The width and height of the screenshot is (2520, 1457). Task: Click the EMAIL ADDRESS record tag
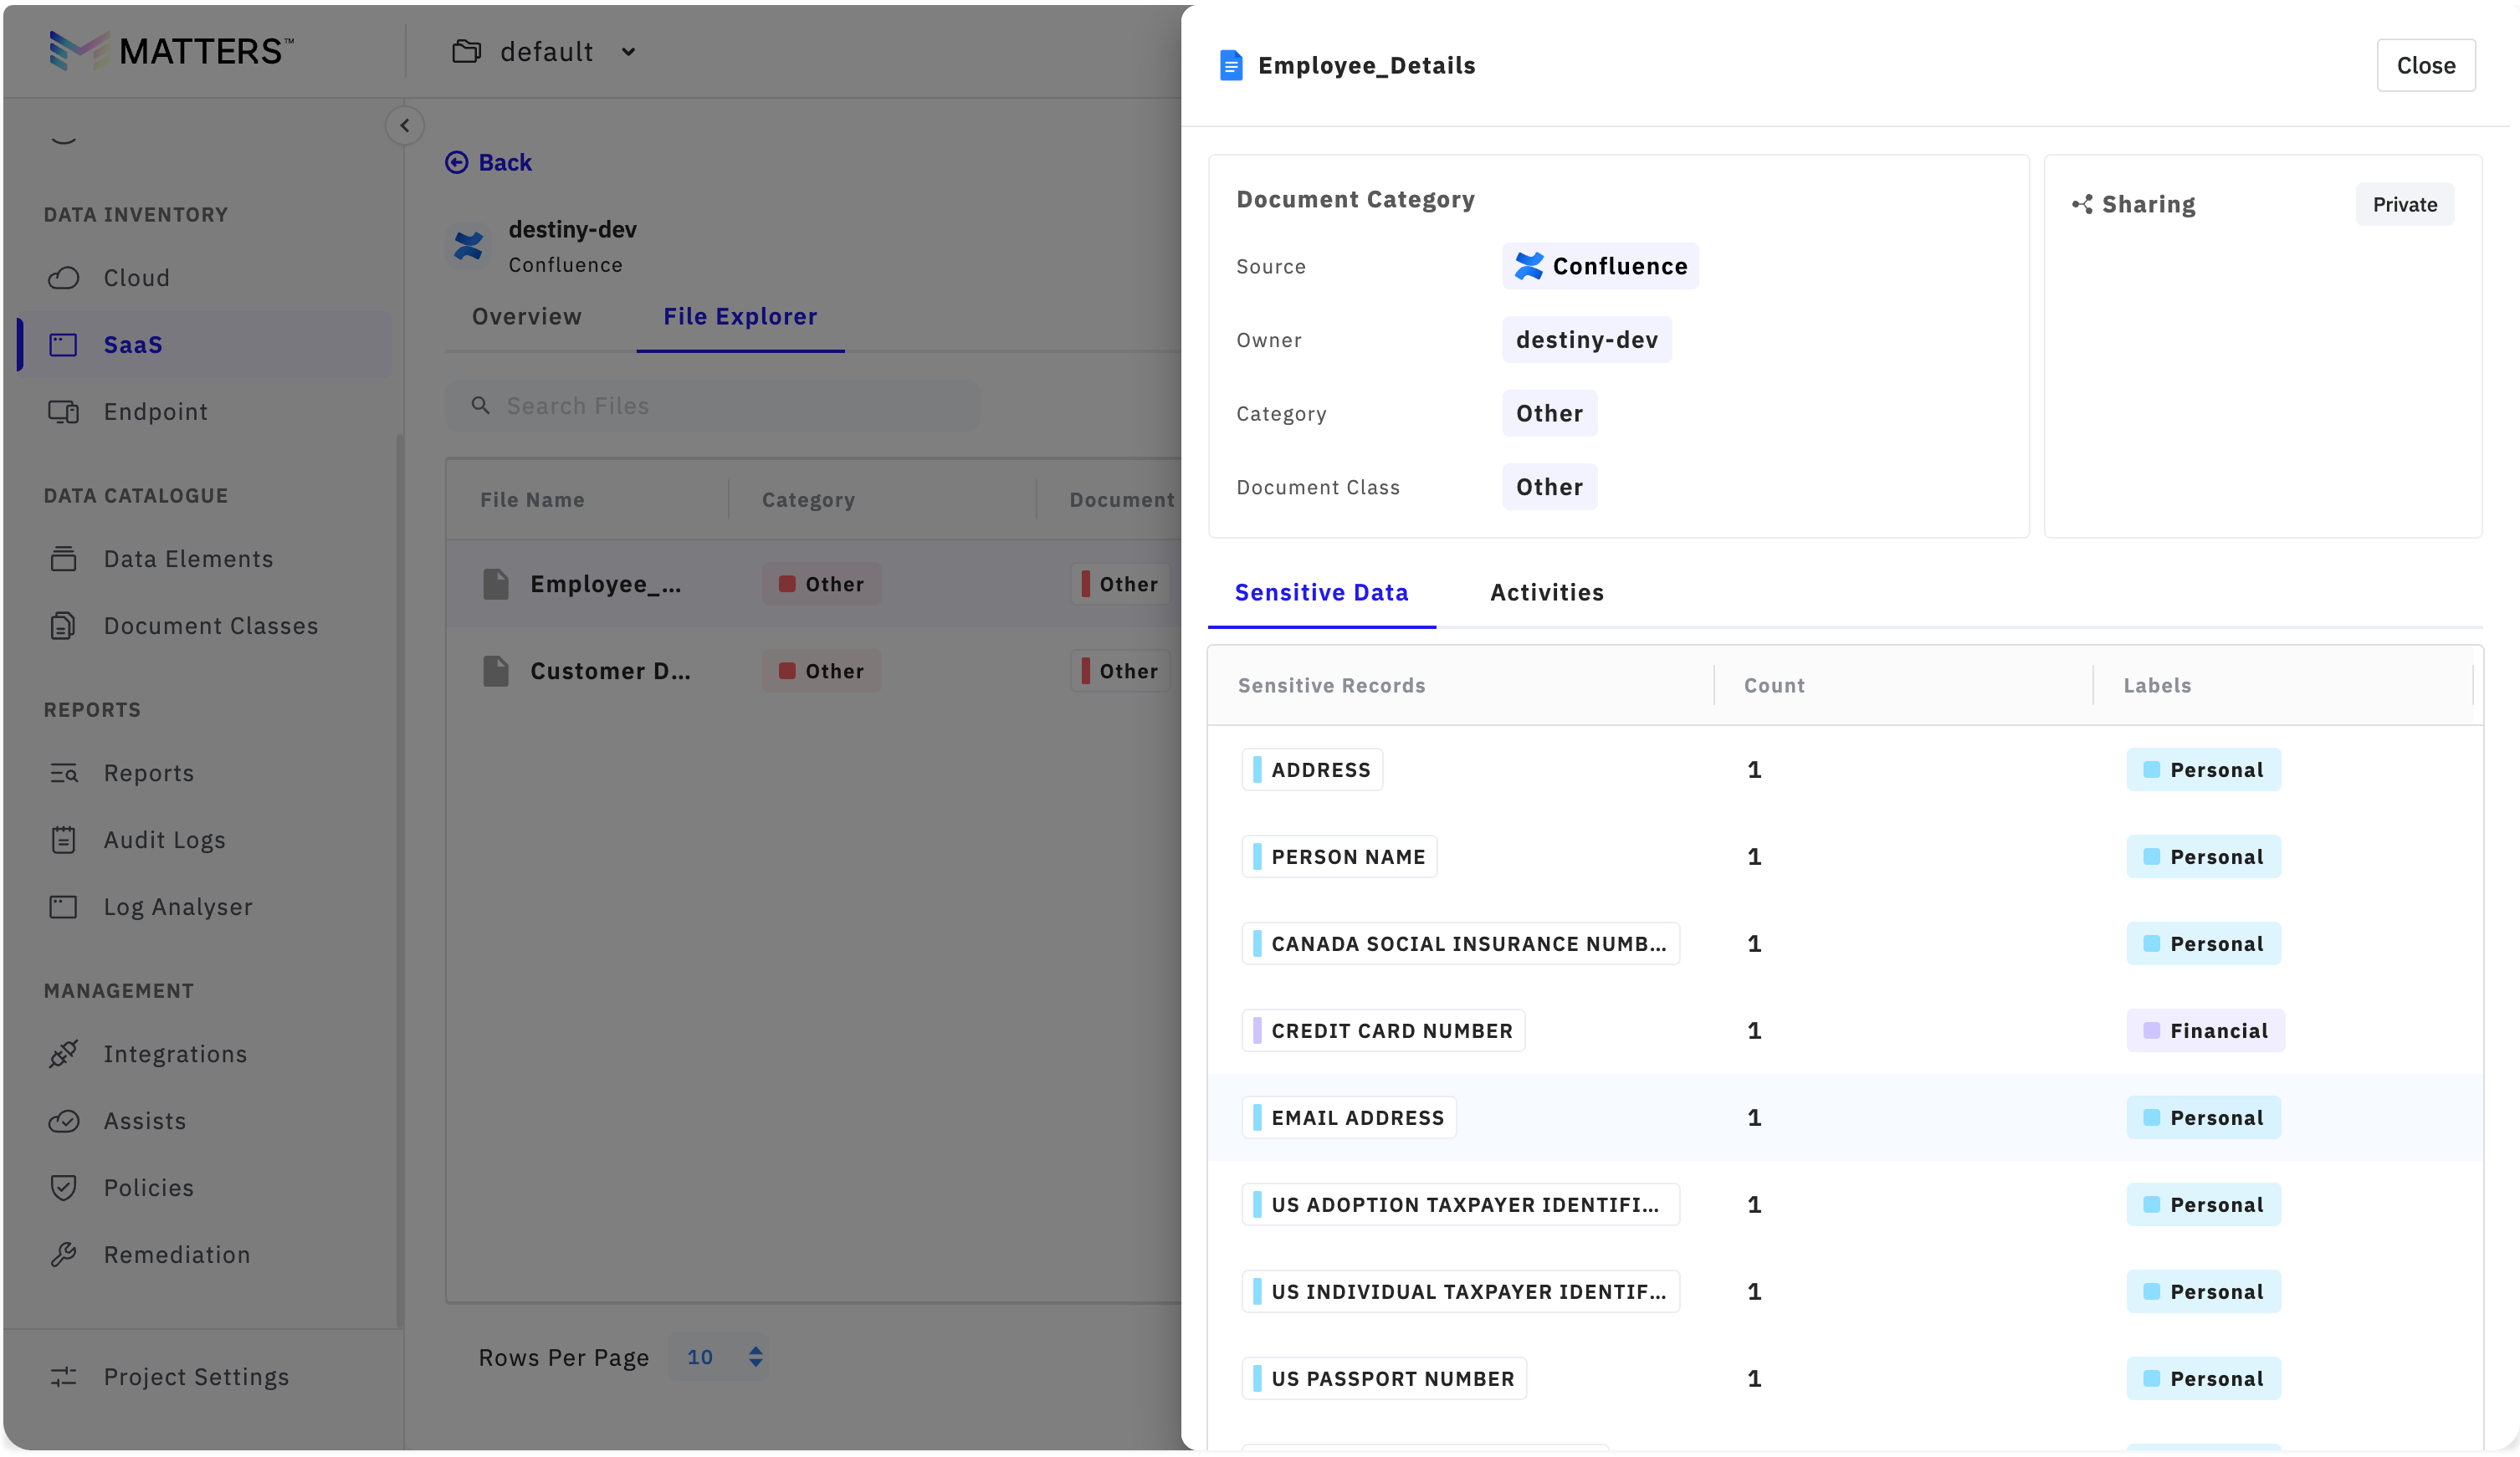(1349, 1117)
